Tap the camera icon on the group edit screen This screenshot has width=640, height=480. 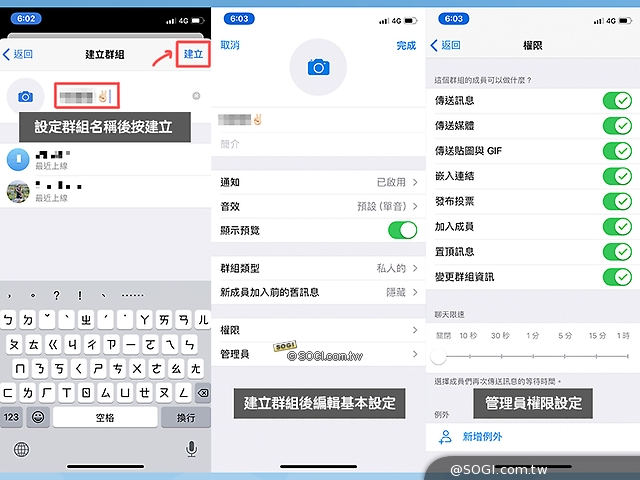pyautogui.click(x=318, y=67)
